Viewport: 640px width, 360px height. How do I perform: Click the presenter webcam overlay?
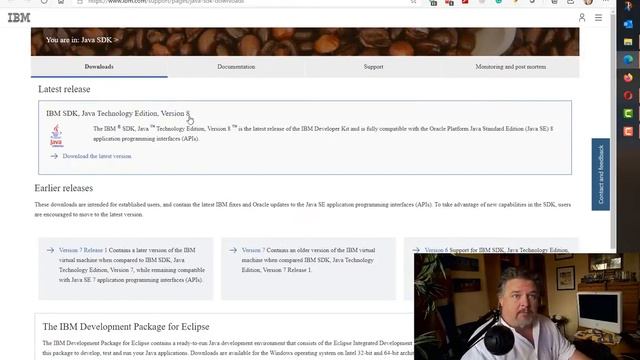pyautogui.click(x=527, y=307)
